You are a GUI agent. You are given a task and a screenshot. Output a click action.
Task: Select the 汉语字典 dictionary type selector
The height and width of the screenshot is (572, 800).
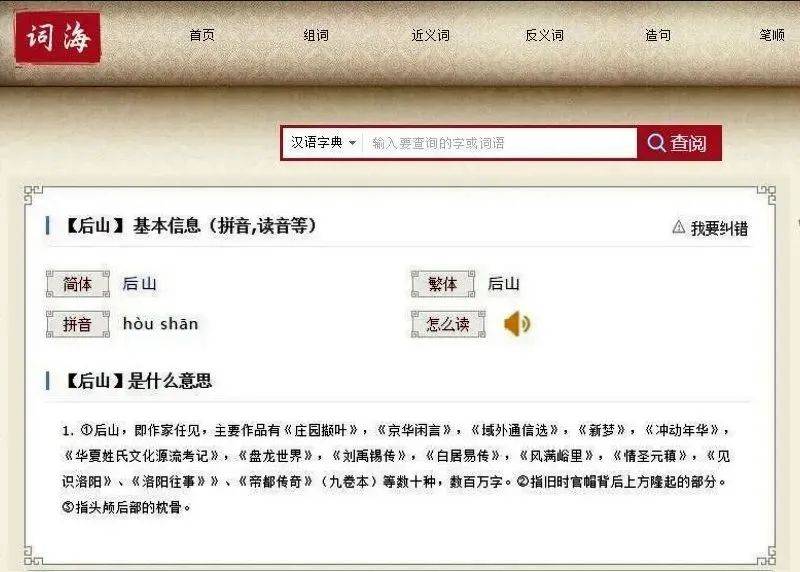[323, 143]
